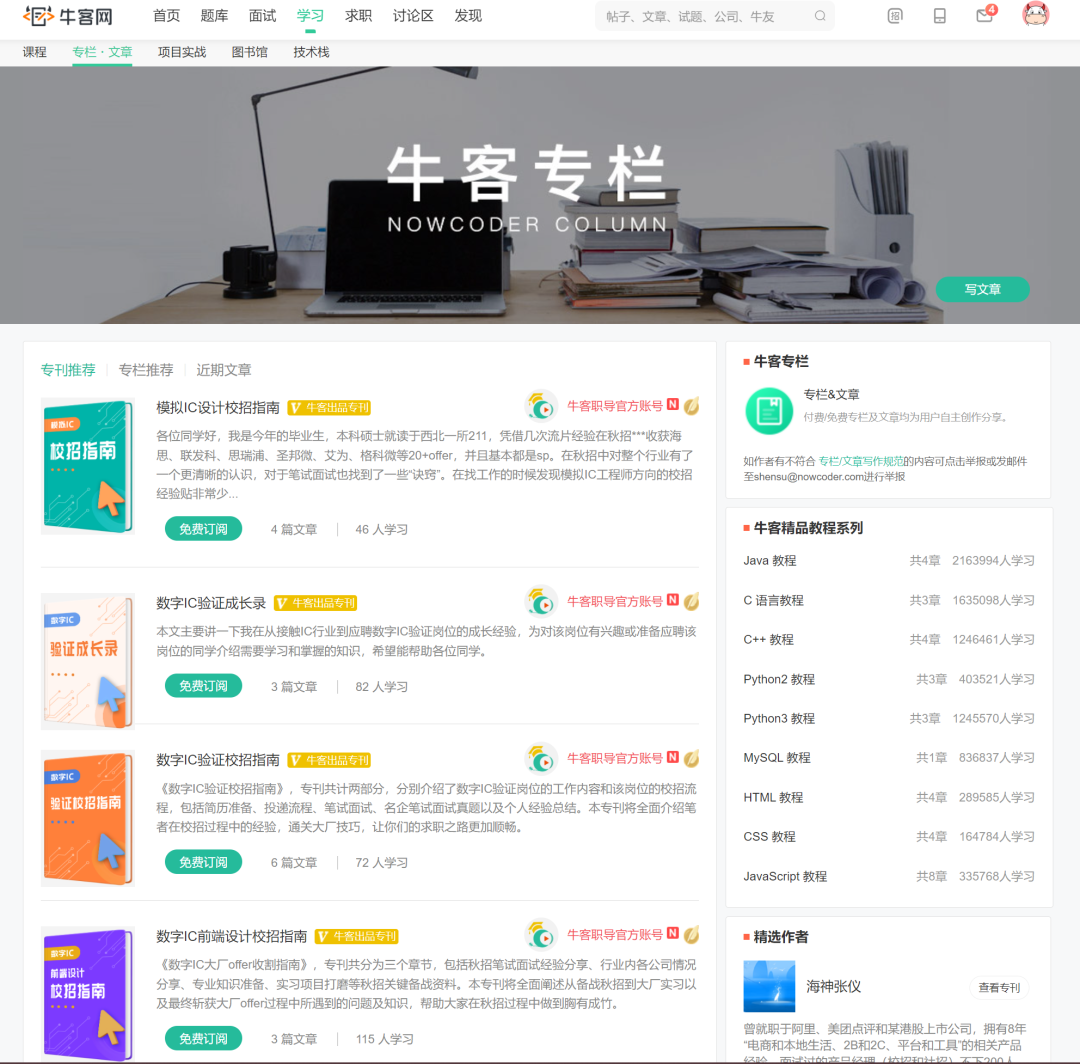Click 免费订阅 for 数字IC前端设计校招指南
The height and width of the screenshot is (1064, 1080).
(x=203, y=1039)
